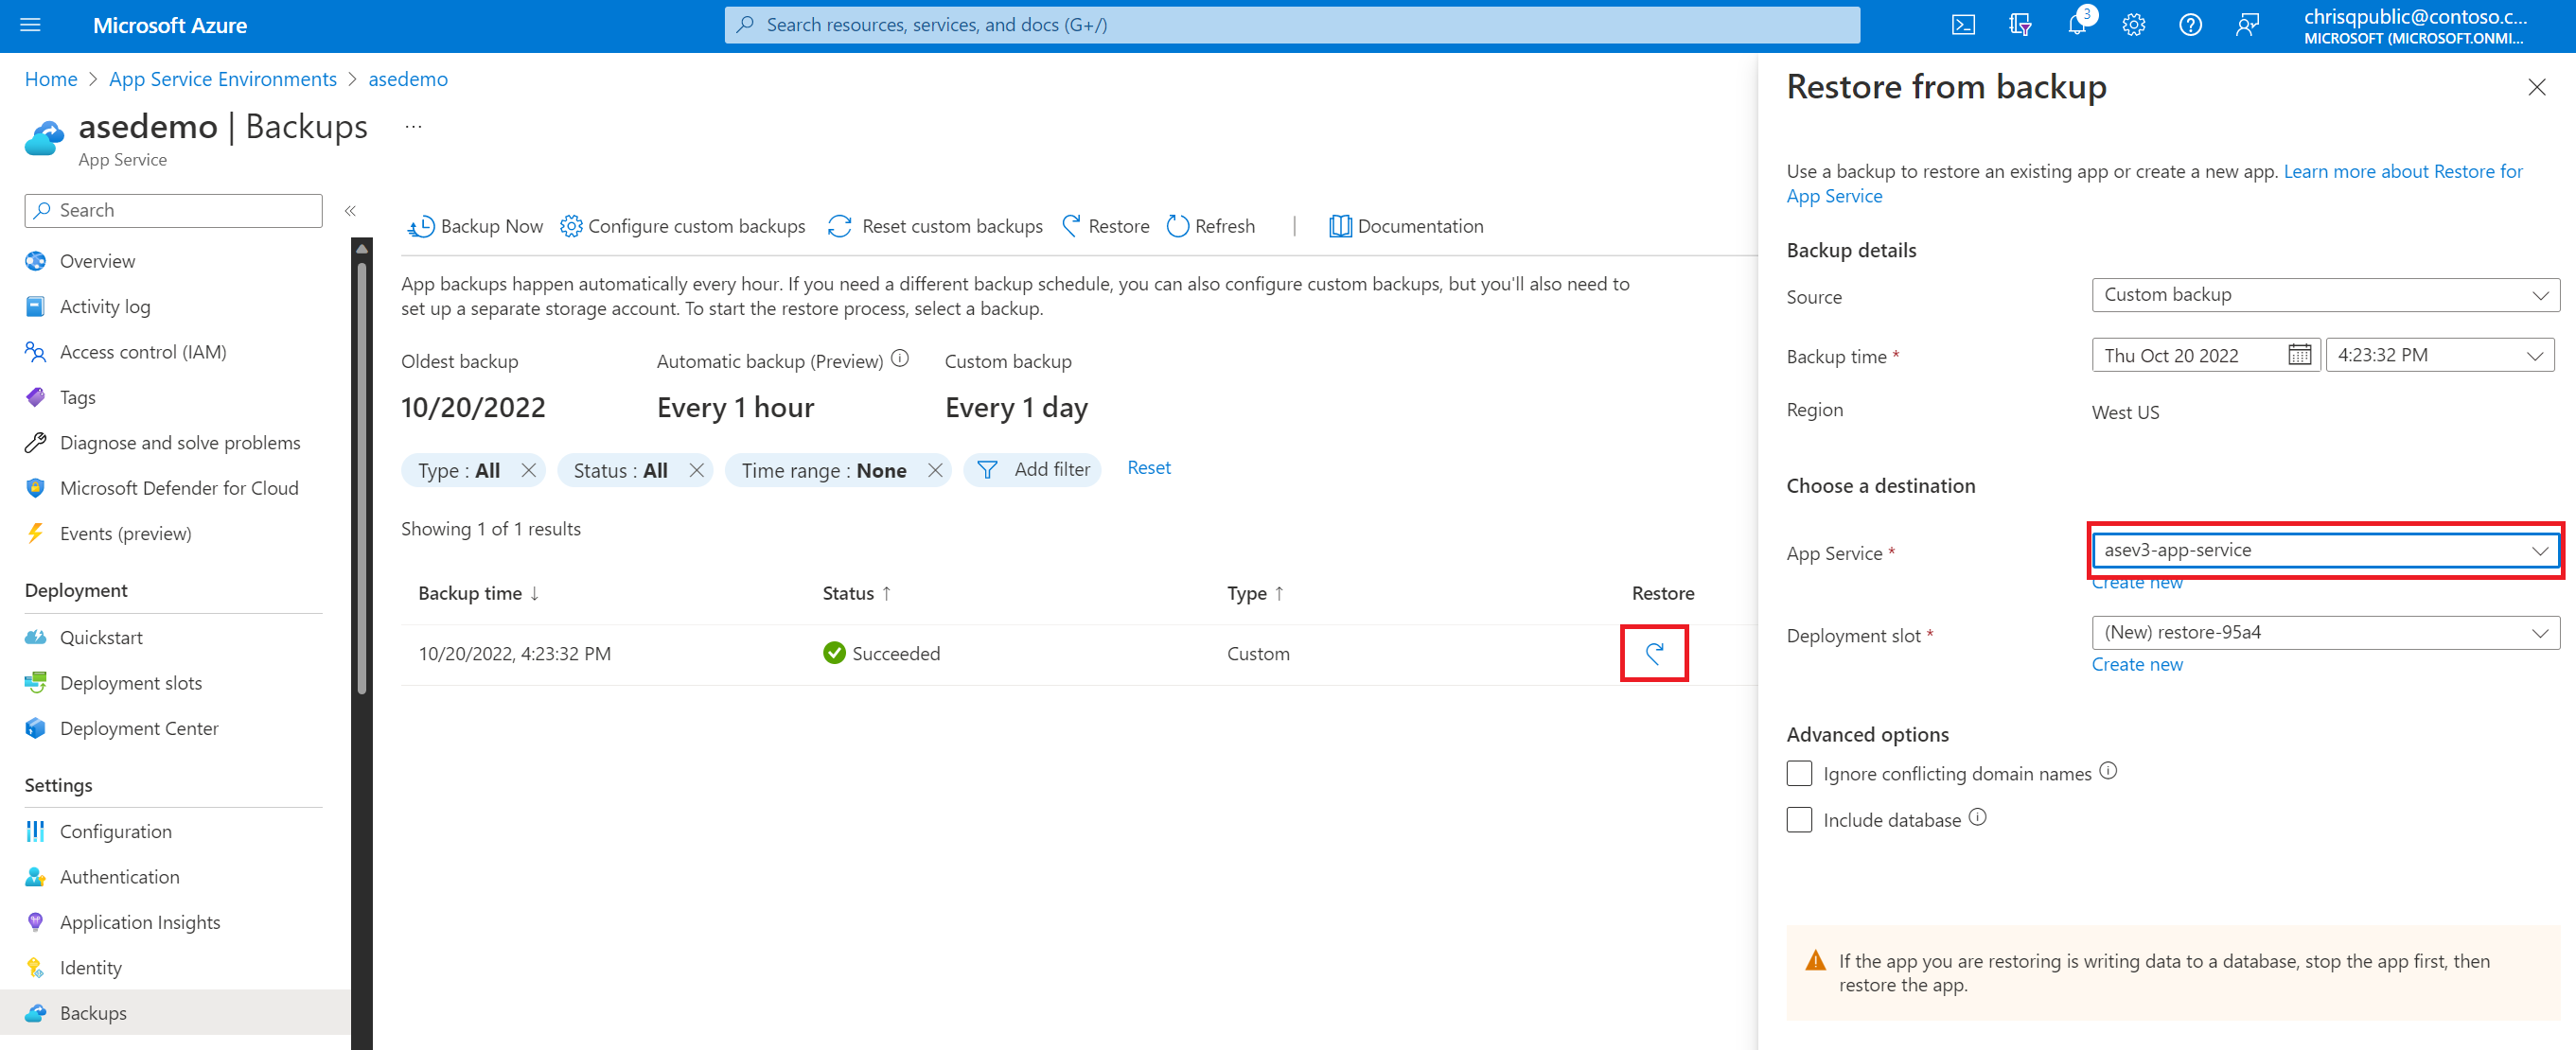This screenshot has height=1050, width=2576.
Task: Click the Backup time input field
Action: (2201, 353)
